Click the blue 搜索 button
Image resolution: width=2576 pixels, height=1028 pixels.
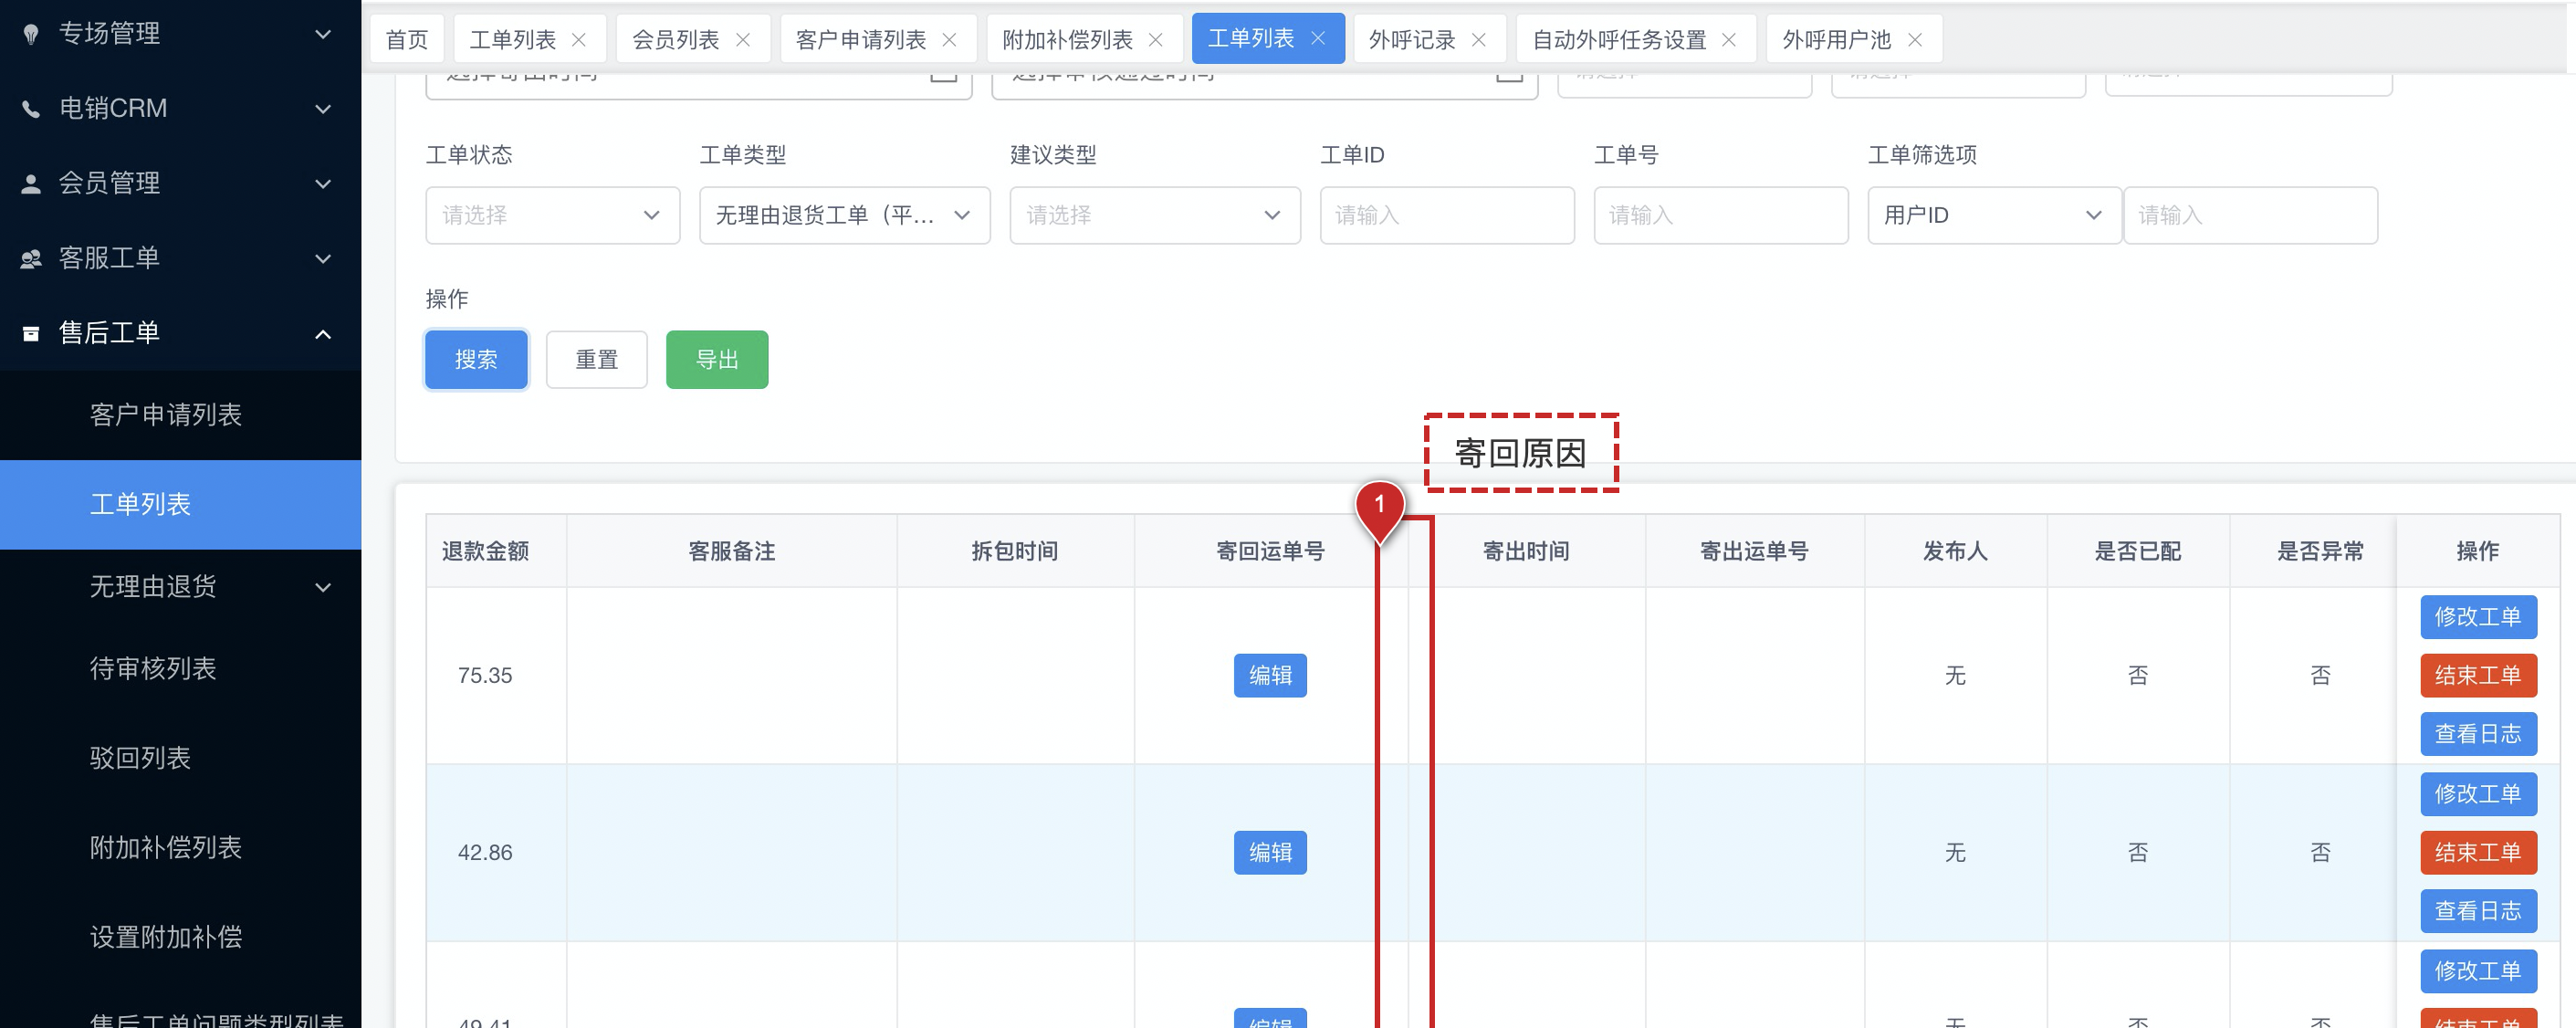click(x=476, y=360)
